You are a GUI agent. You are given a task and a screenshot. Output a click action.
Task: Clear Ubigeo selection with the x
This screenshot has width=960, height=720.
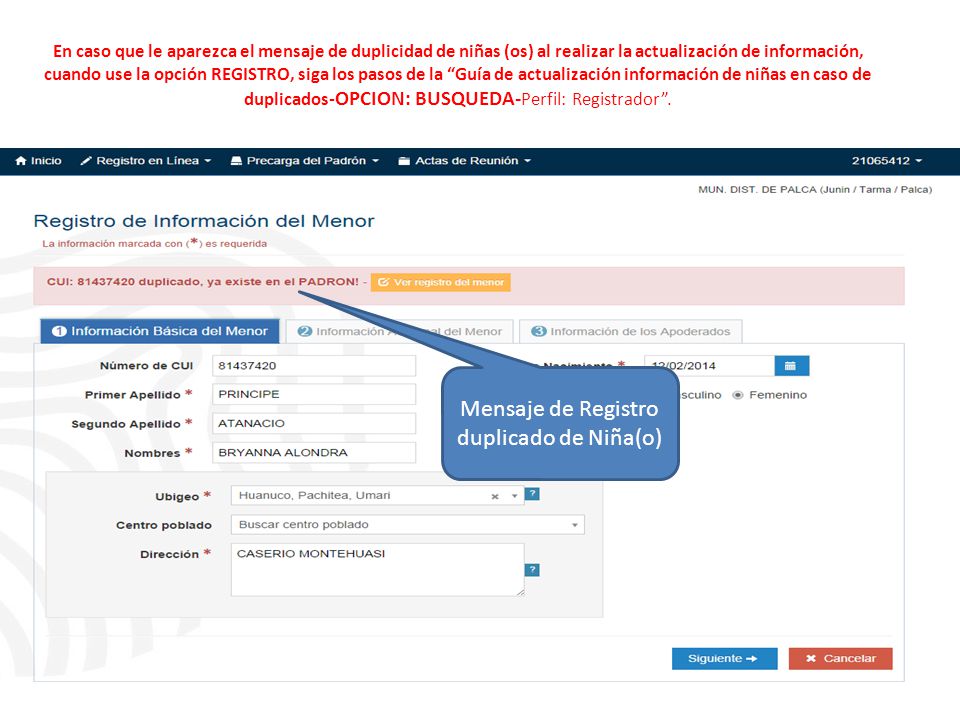point(495,497)
